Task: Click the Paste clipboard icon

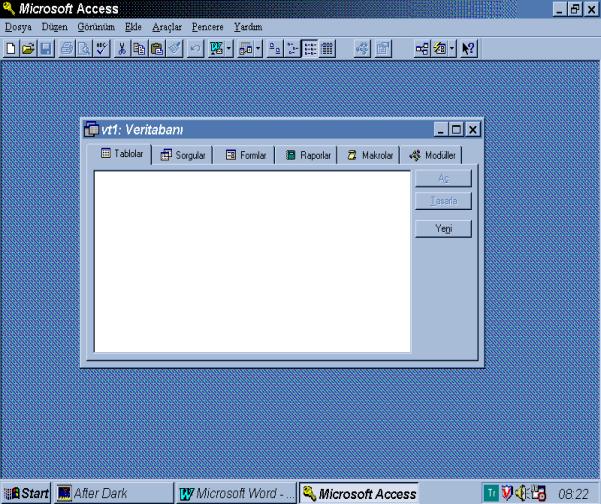Action: pos(156,47)
